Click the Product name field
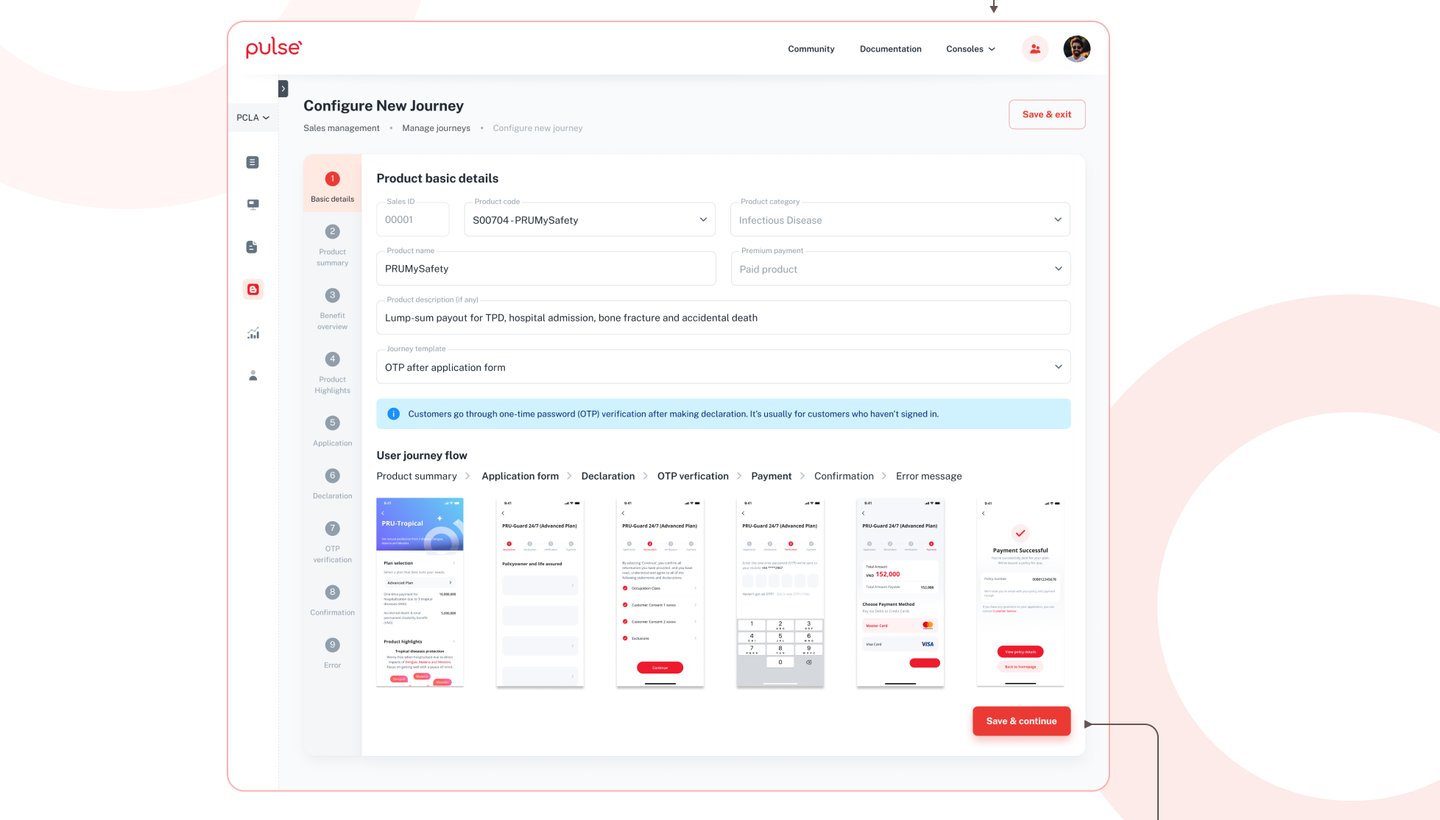1440x820 pixels. [x=546, y=268]
